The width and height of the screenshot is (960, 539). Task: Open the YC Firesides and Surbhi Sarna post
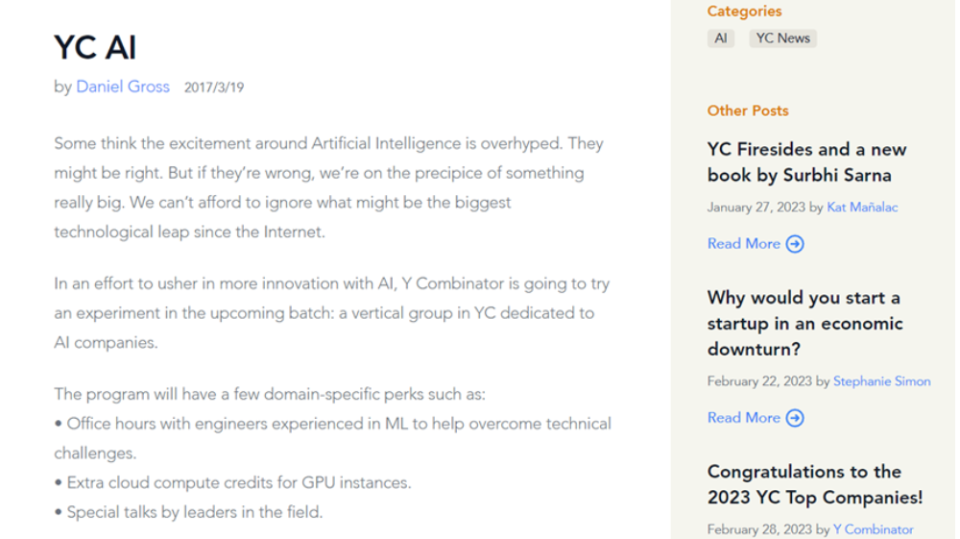click(x=806, y=162)
